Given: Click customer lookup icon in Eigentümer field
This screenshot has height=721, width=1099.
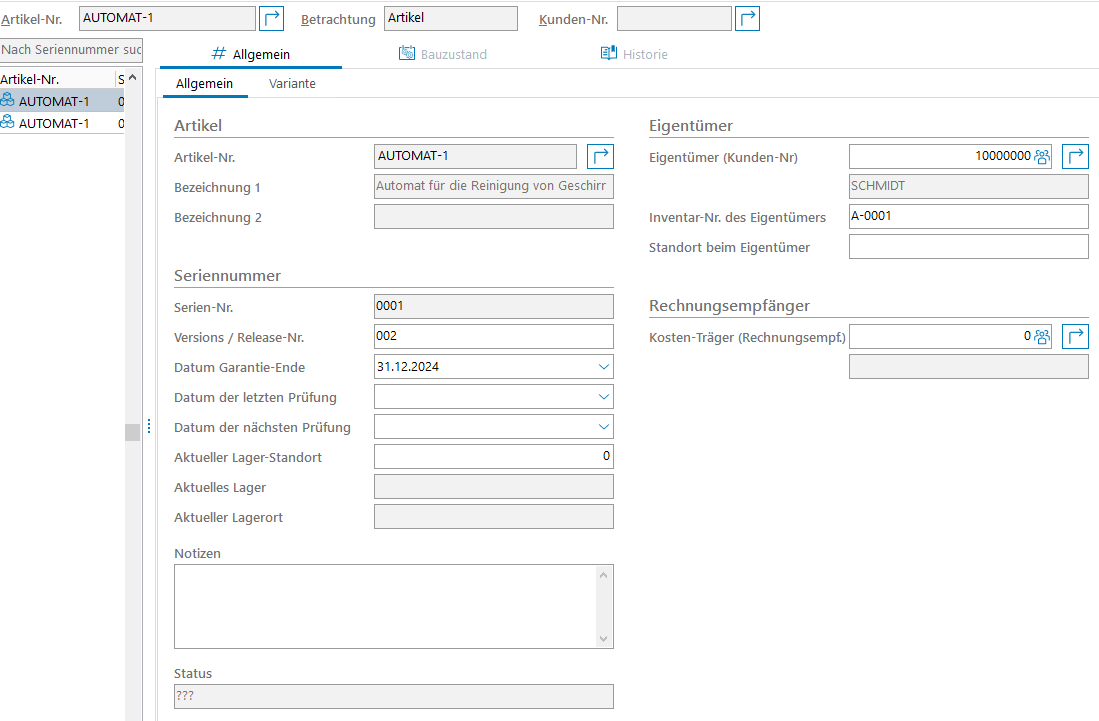Looking at the screenshot, I should [x=1042, y=157].
